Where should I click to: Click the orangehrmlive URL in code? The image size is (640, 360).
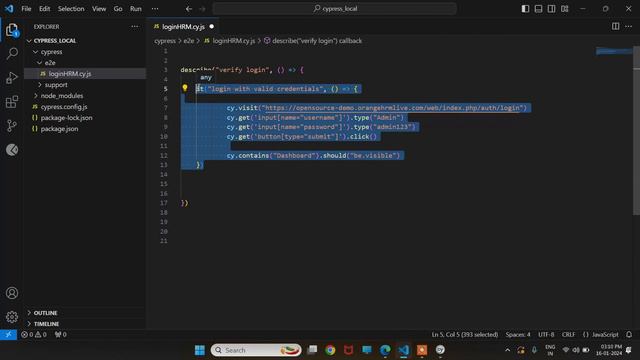coord(393,108)
